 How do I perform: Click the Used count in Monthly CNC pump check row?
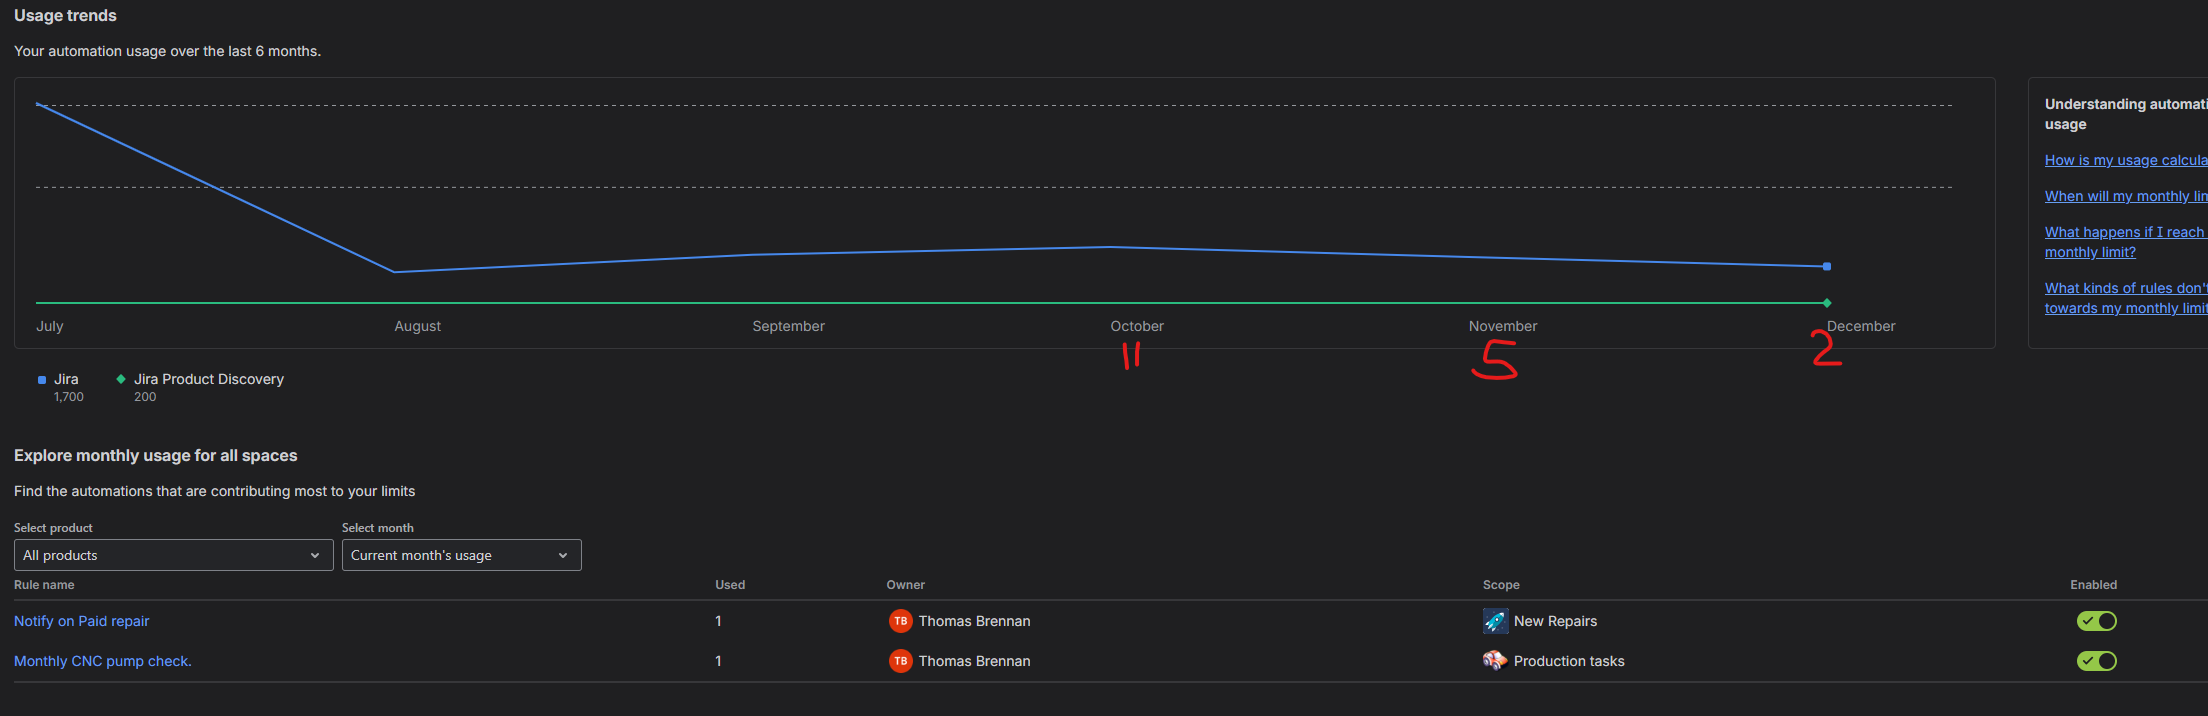tap(718, 661)
